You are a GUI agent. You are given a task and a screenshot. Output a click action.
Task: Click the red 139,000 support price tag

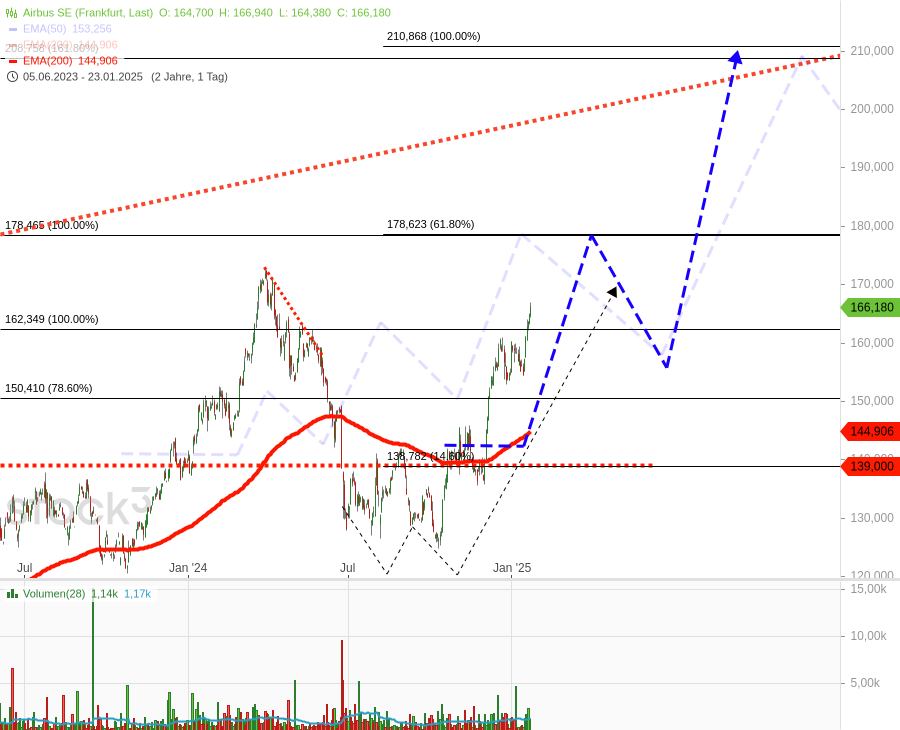(870, 467)
